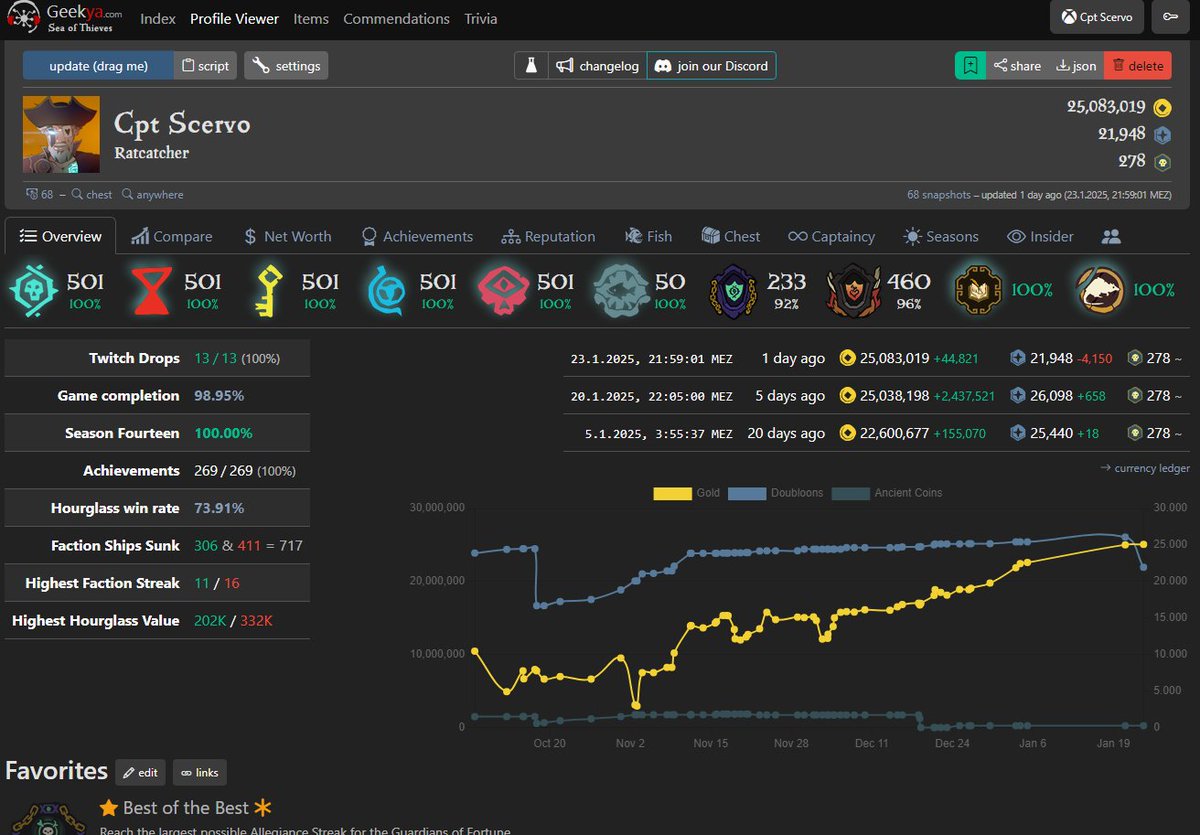This screenshot has height=835, width=1200.
Task: Toggle the Ancient Coins series in the legend
Action: tap(888, 493)
